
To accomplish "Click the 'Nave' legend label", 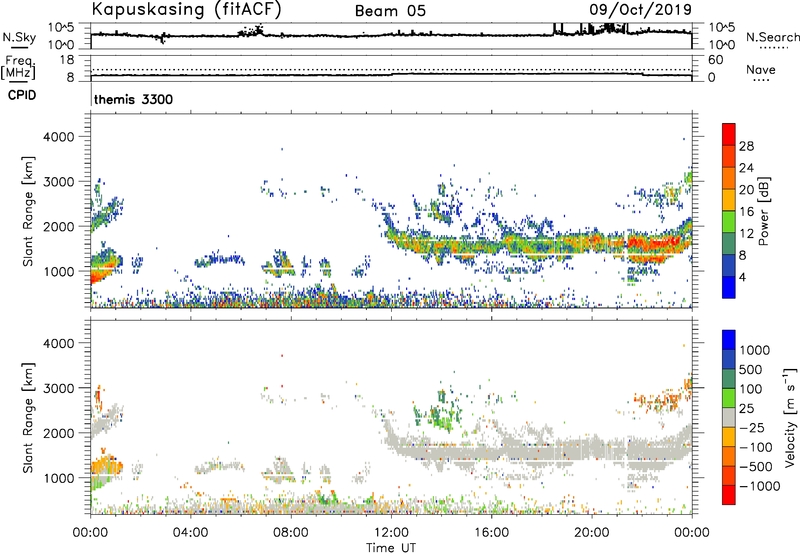I will tap(761, 70).
